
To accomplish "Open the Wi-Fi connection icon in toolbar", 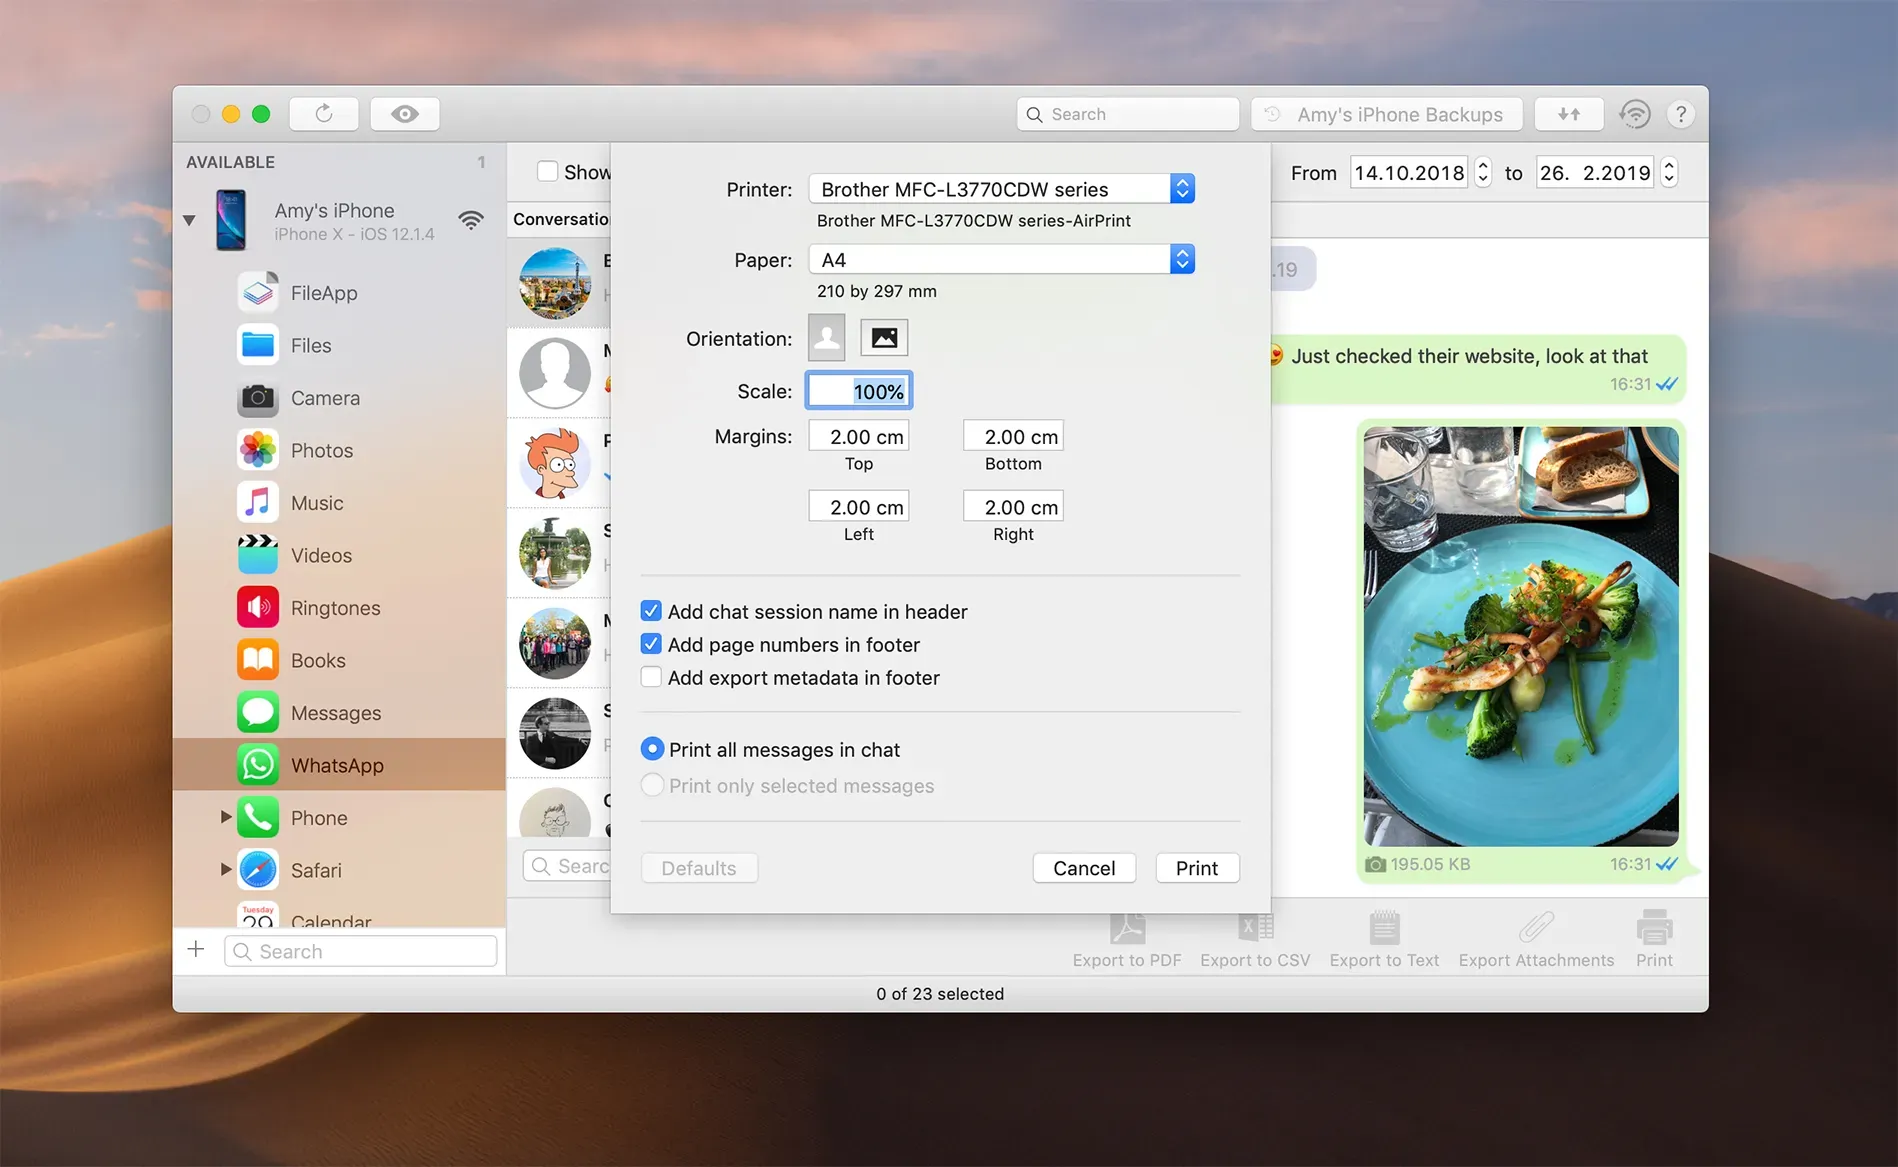I will tap(1634, 114).
